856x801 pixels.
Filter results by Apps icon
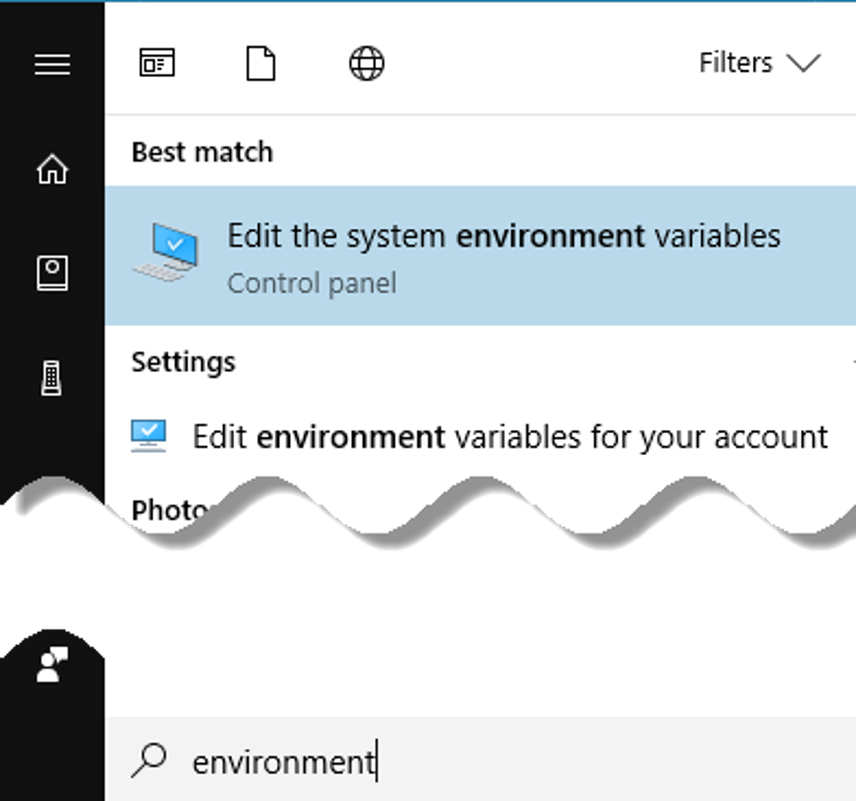[156, 64]
